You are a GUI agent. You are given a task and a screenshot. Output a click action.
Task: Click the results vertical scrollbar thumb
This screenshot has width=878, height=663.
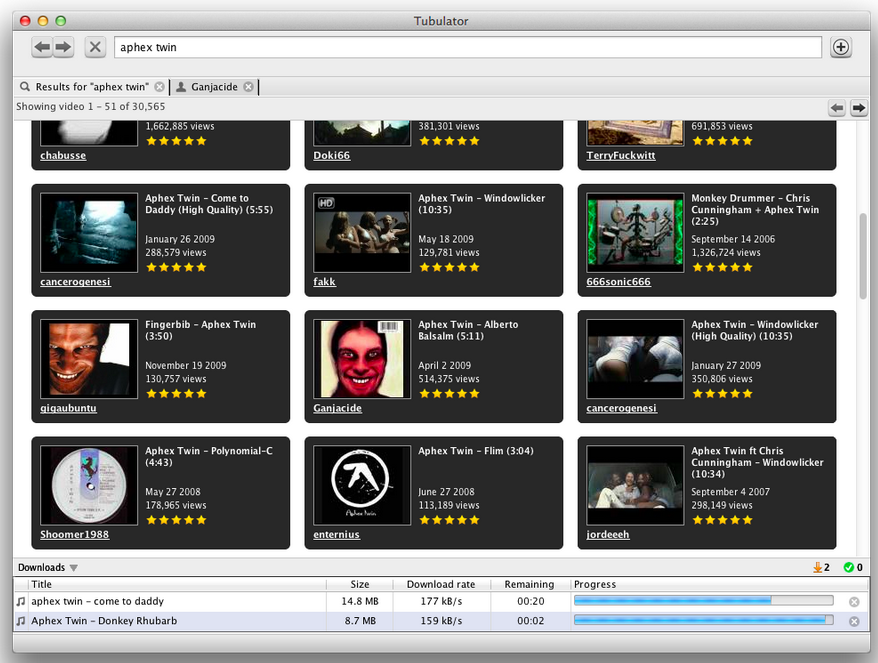pos(863,255)
